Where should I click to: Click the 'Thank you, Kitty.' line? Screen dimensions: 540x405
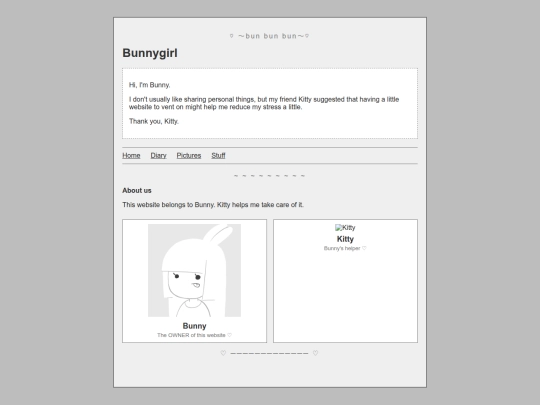pyautogui.click(x=154, y=121)
